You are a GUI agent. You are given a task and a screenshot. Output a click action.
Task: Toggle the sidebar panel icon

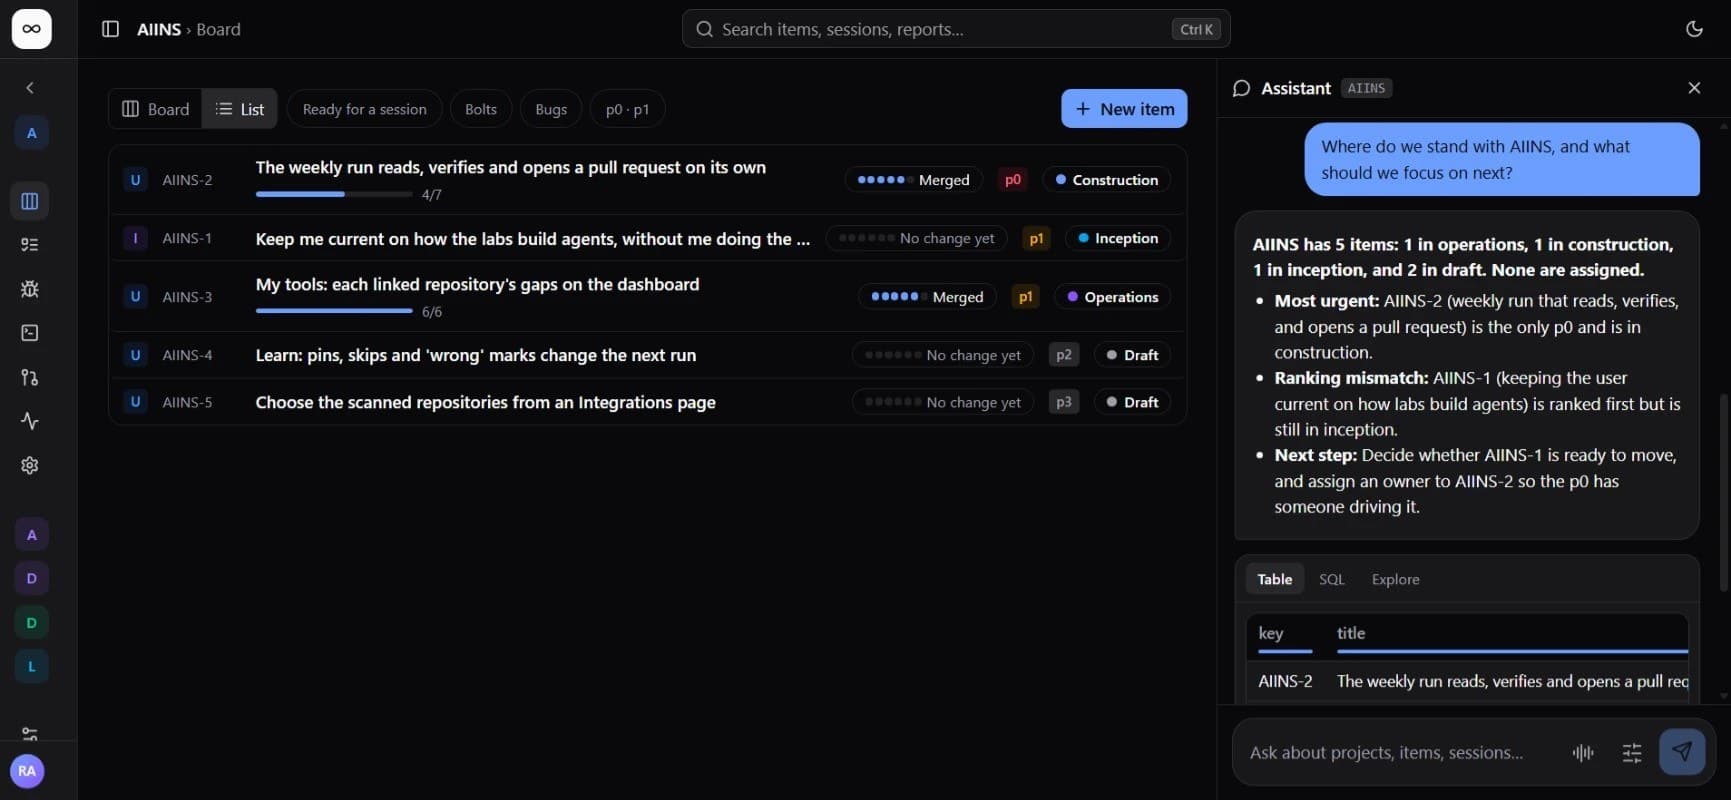coord(111,29)
